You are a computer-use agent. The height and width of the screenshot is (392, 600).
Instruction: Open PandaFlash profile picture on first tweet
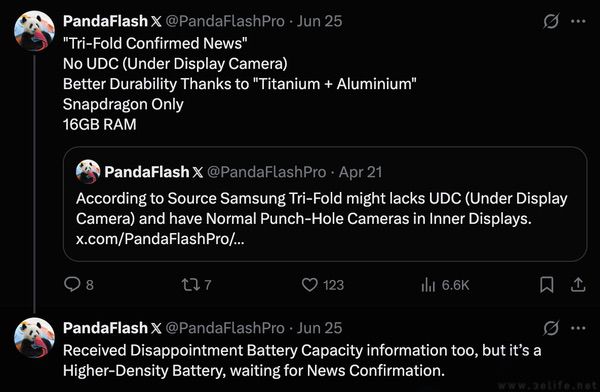pos(34,31)
